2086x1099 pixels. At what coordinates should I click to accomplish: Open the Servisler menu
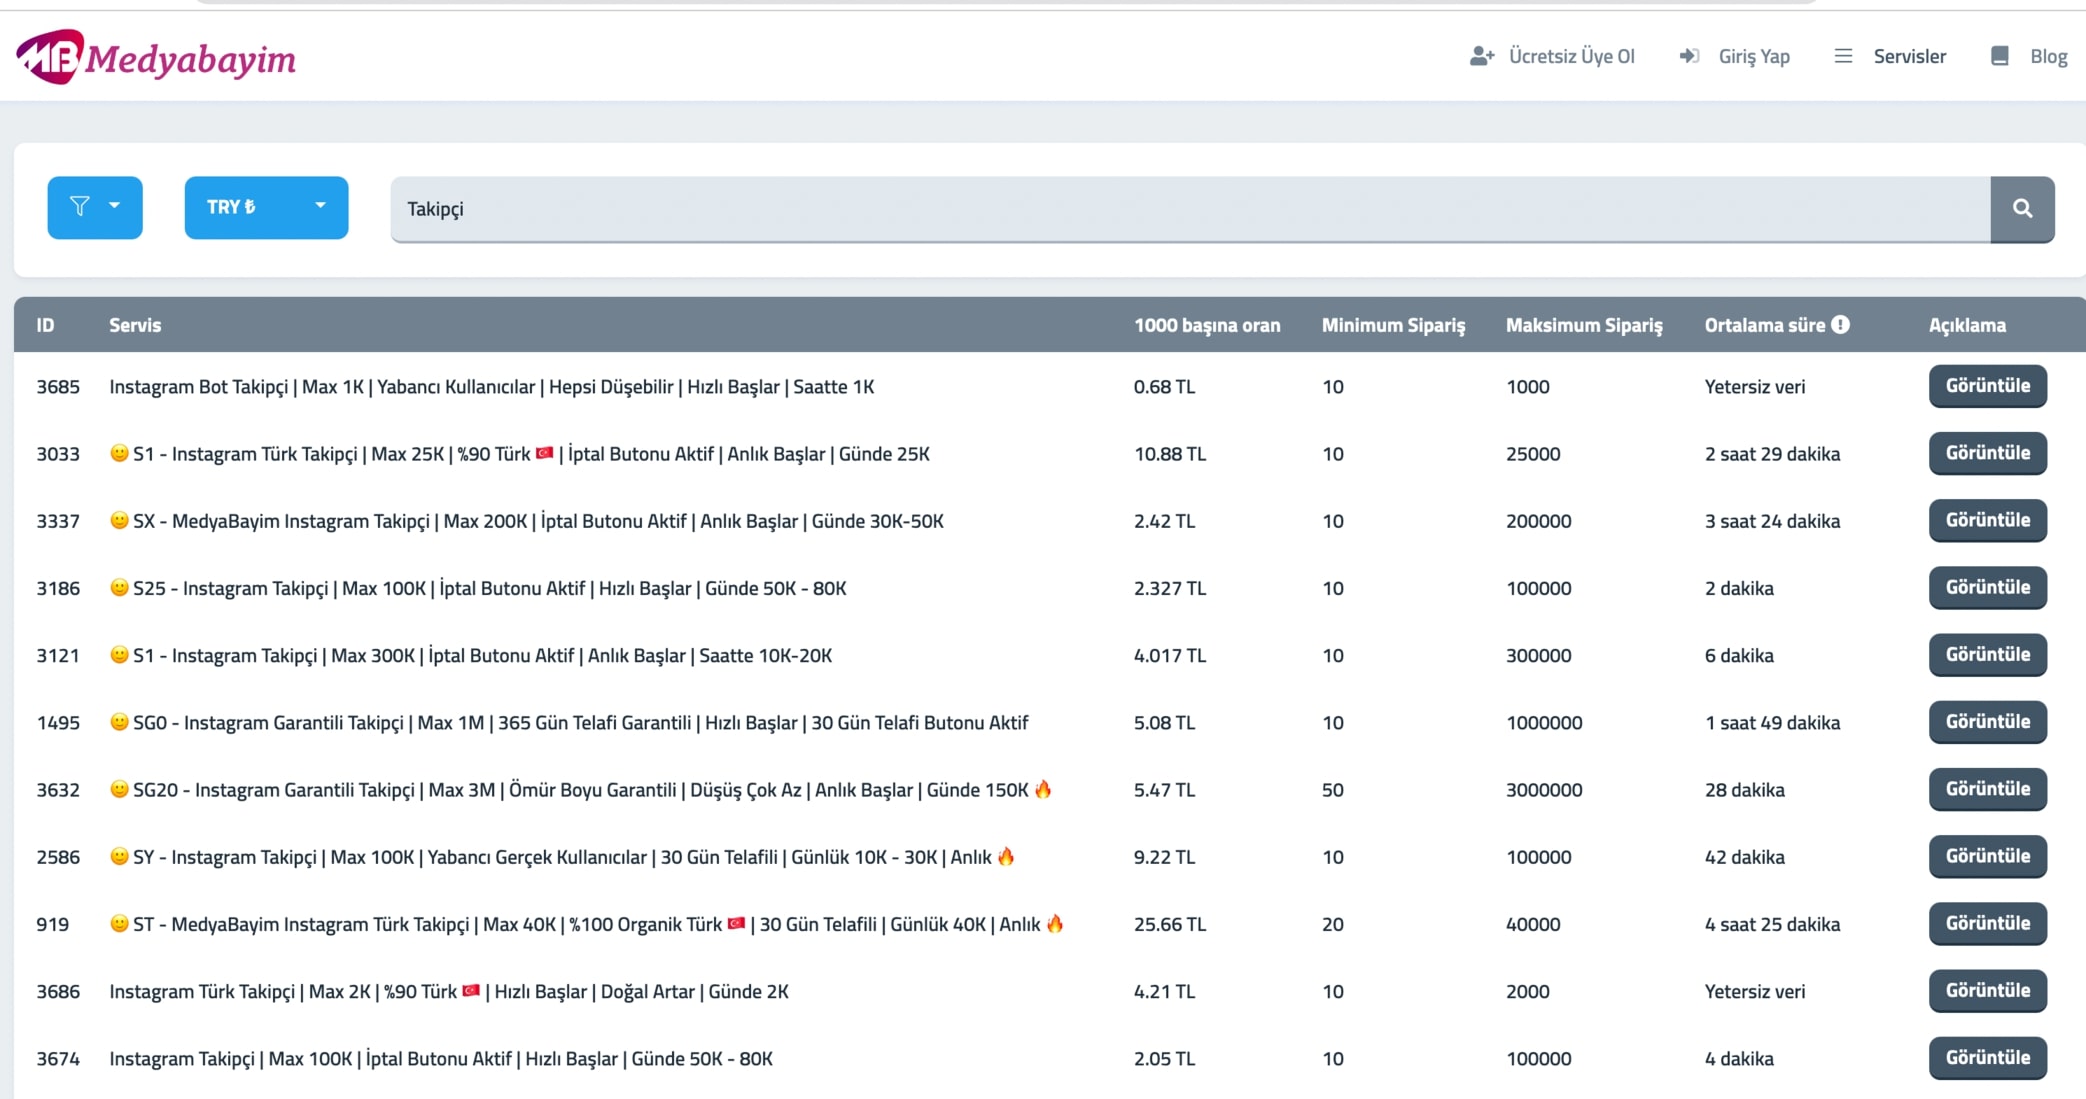click(1909, 57)
